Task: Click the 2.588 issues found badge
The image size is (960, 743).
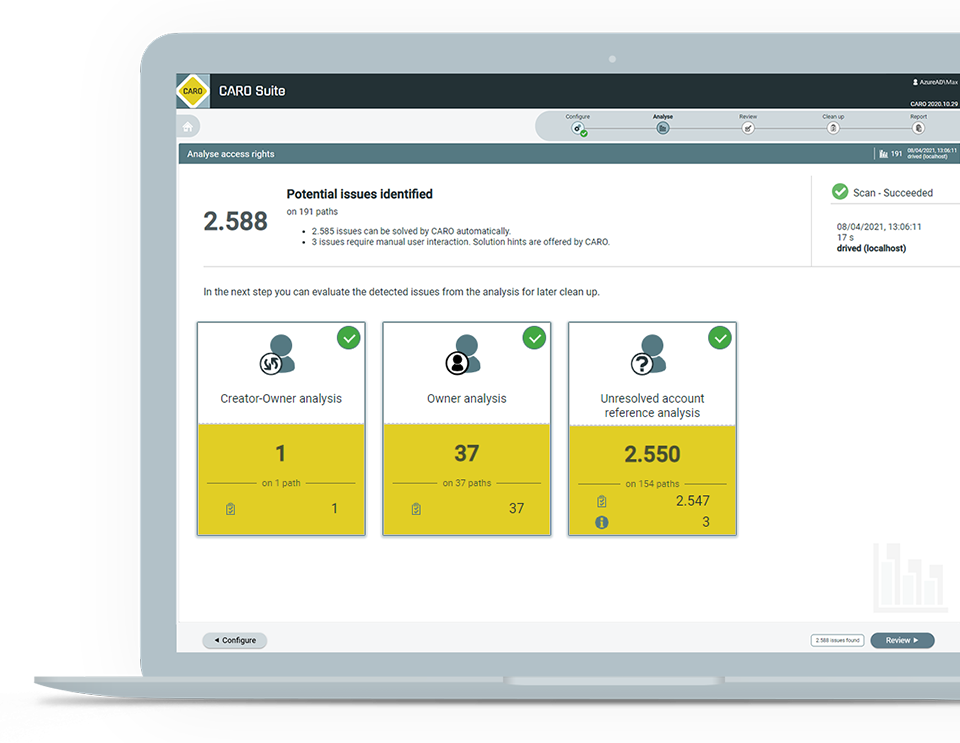Action: (838, 640)
